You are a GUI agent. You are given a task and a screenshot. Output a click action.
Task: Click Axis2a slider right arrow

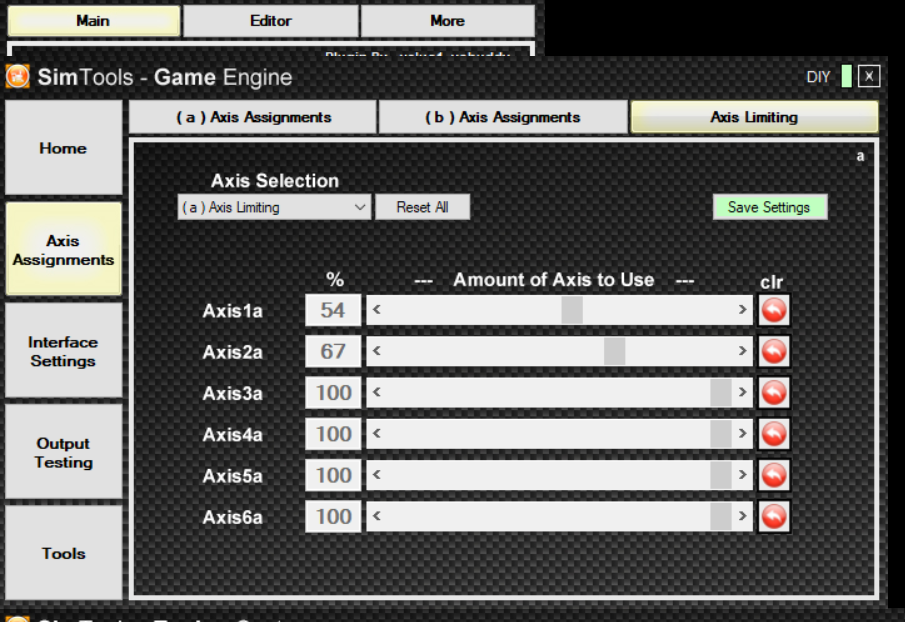coord(742,351)
